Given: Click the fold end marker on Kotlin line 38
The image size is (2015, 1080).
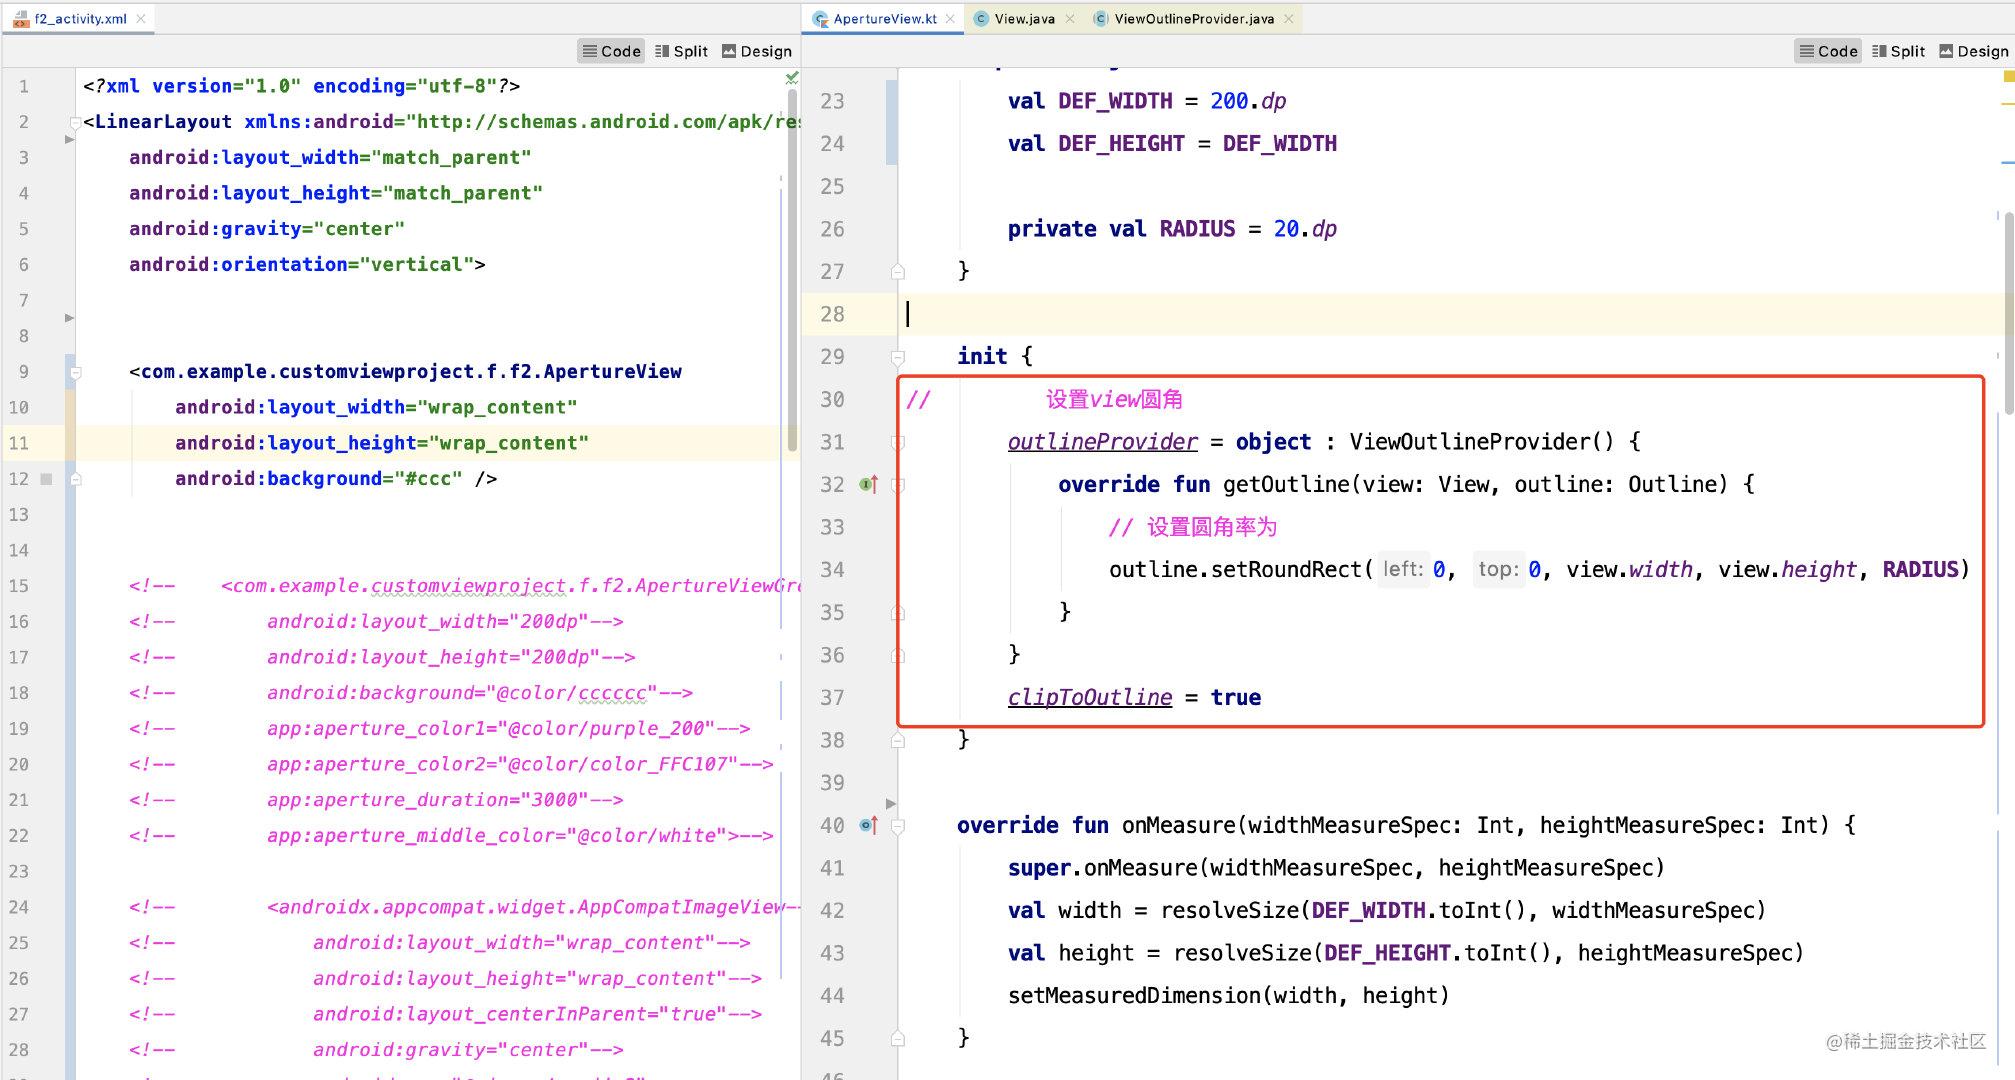Looking at the screenshot, I should [898, 740].
